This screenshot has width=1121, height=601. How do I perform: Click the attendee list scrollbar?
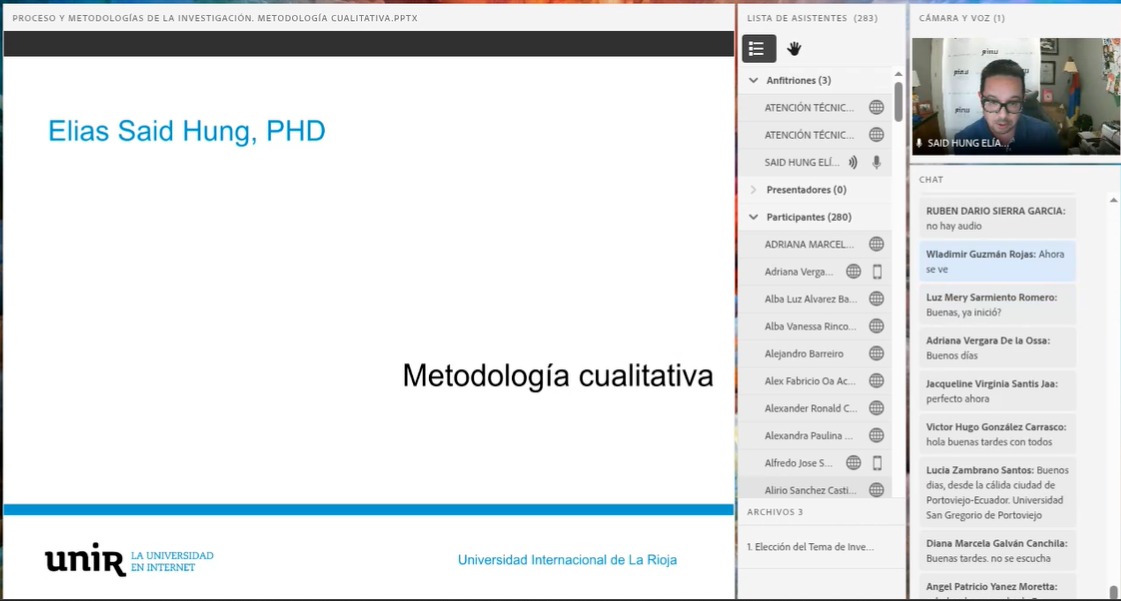point(898,102)
